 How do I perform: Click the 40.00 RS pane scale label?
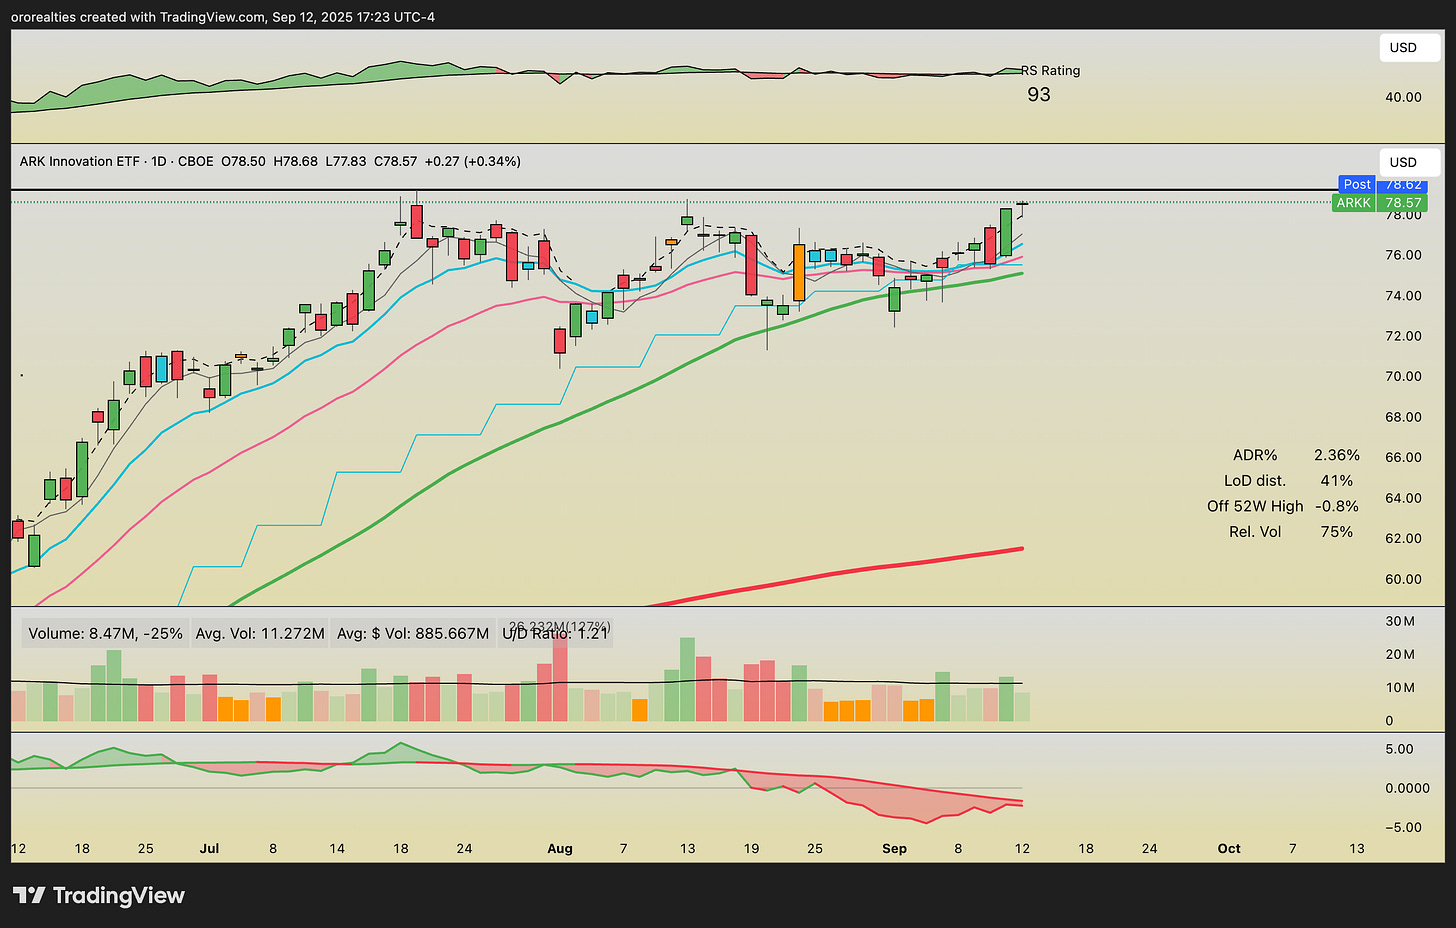1403,97
